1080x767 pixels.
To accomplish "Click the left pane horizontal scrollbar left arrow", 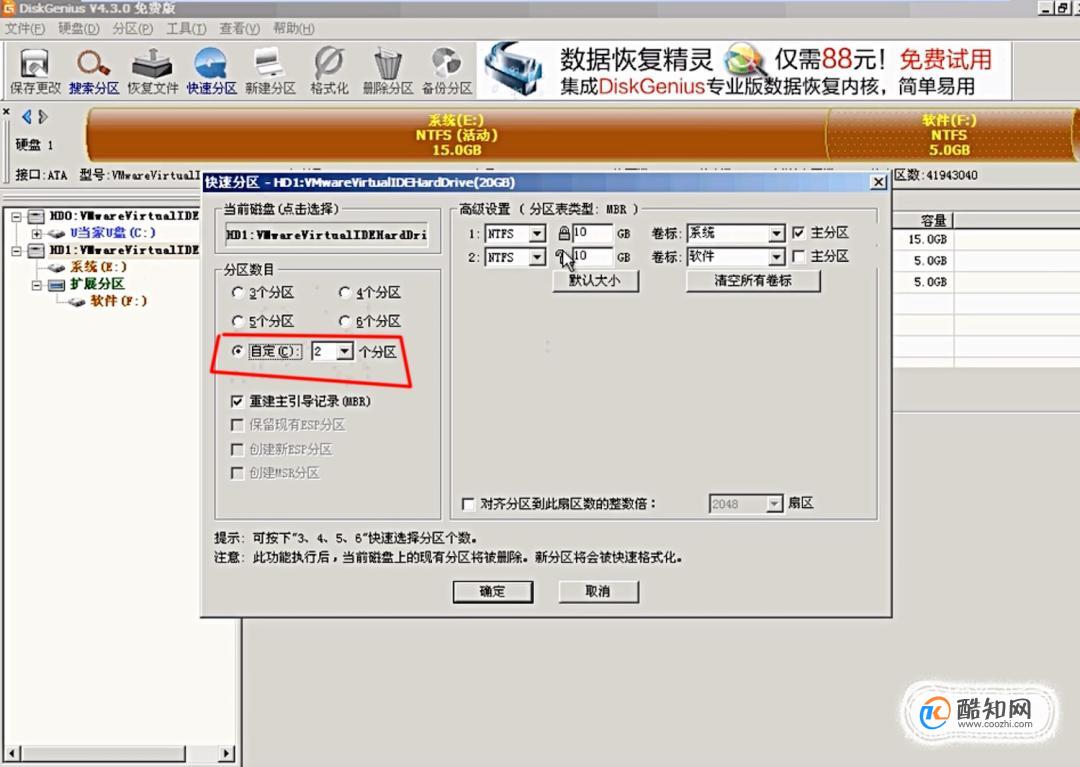I will [12, 754].
